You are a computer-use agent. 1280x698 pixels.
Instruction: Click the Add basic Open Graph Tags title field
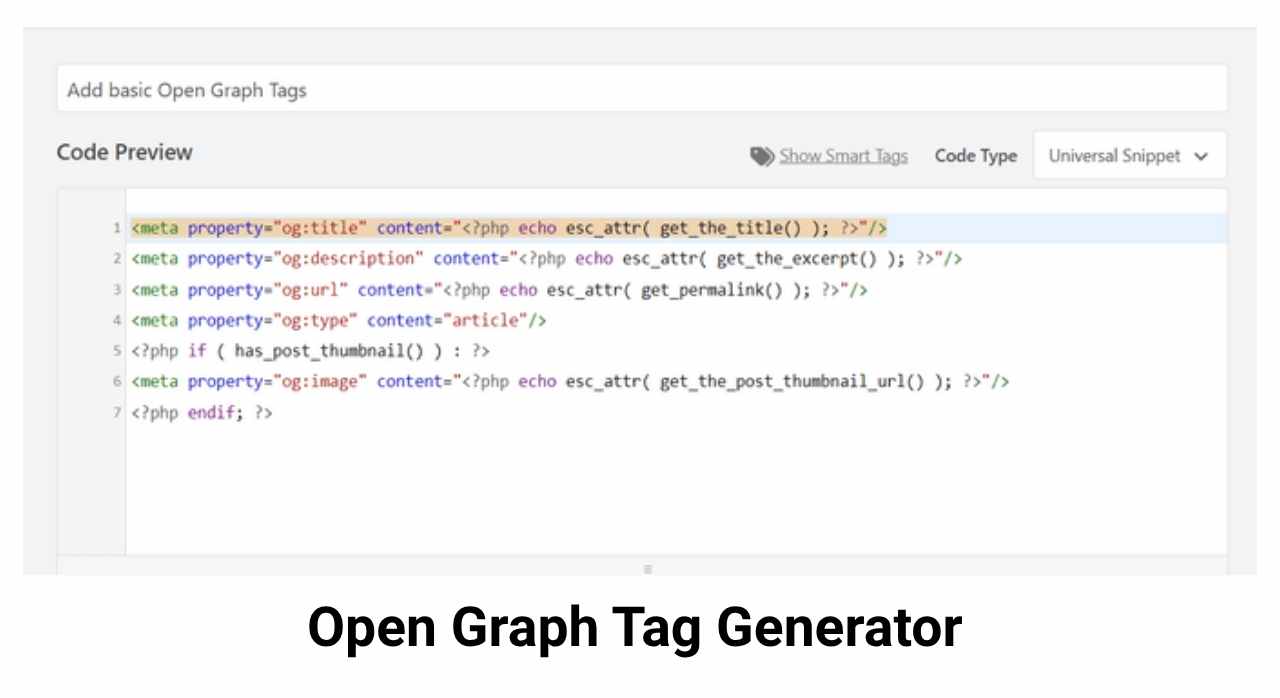(x=640, y=88)
